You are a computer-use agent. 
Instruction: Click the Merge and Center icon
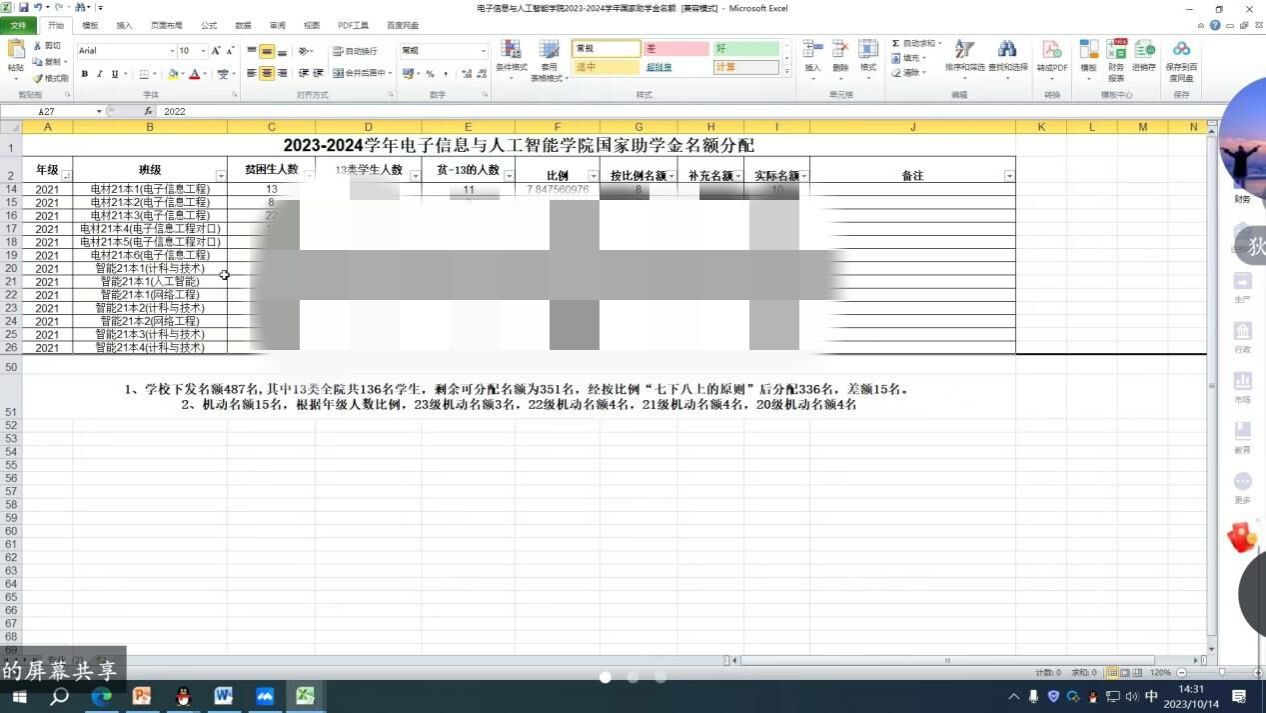361,73
